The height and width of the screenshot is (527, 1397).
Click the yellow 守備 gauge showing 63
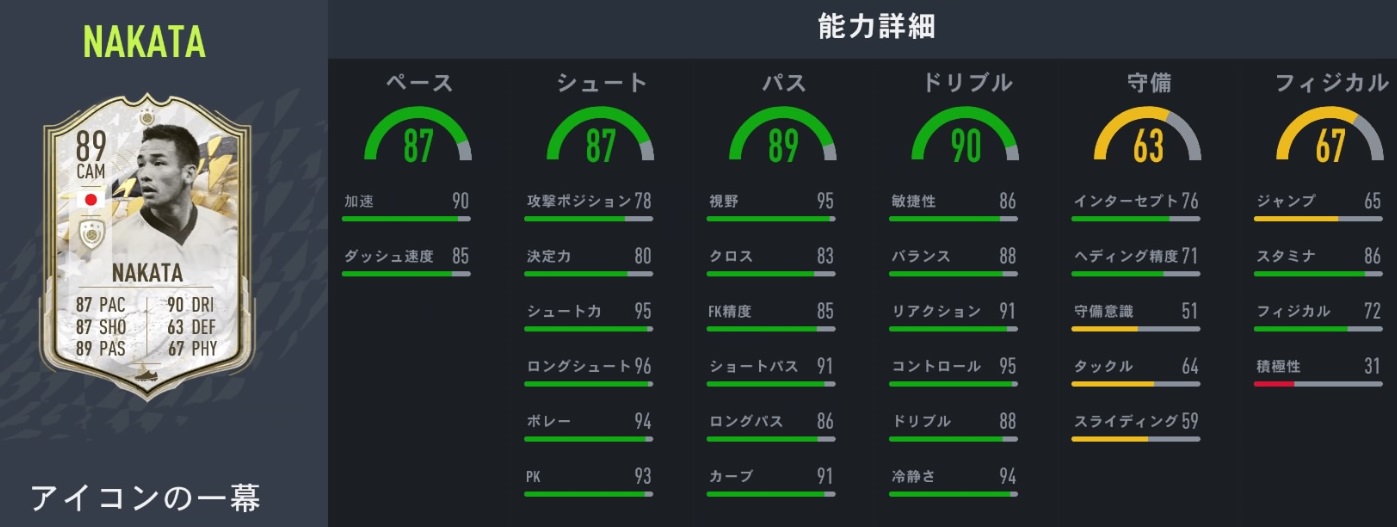[1148, 139]
